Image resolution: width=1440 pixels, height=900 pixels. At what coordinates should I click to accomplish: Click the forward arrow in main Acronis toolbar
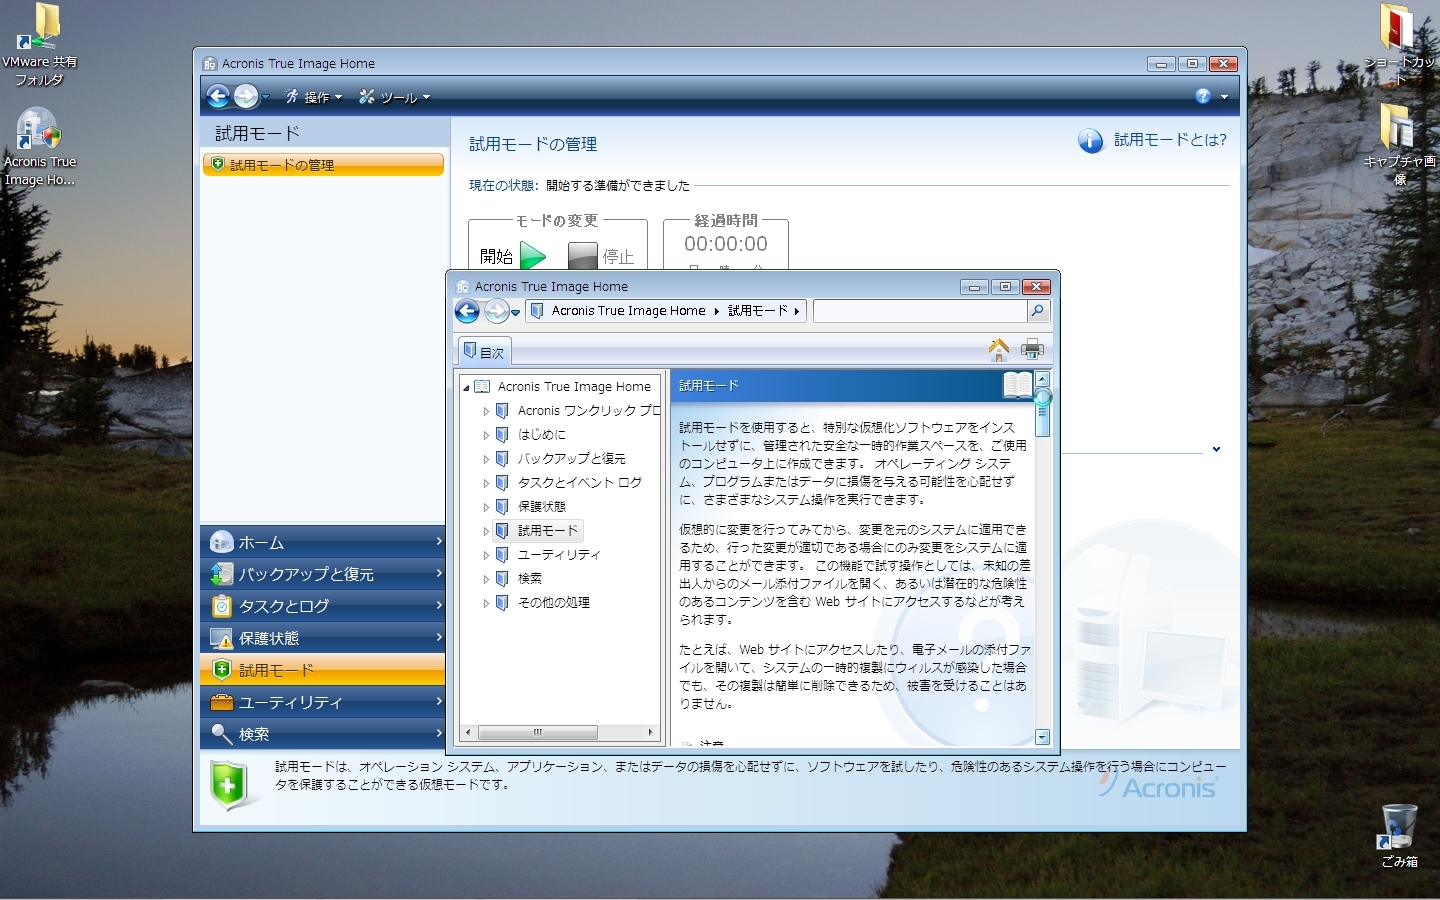[246, 96]
